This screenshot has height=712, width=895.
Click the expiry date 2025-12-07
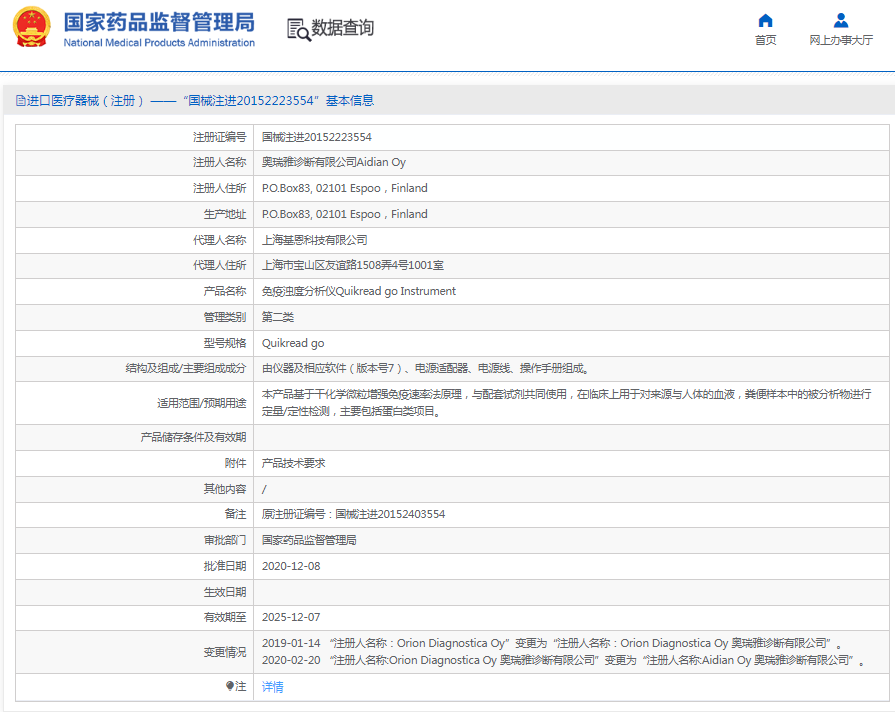click(291, 617)
